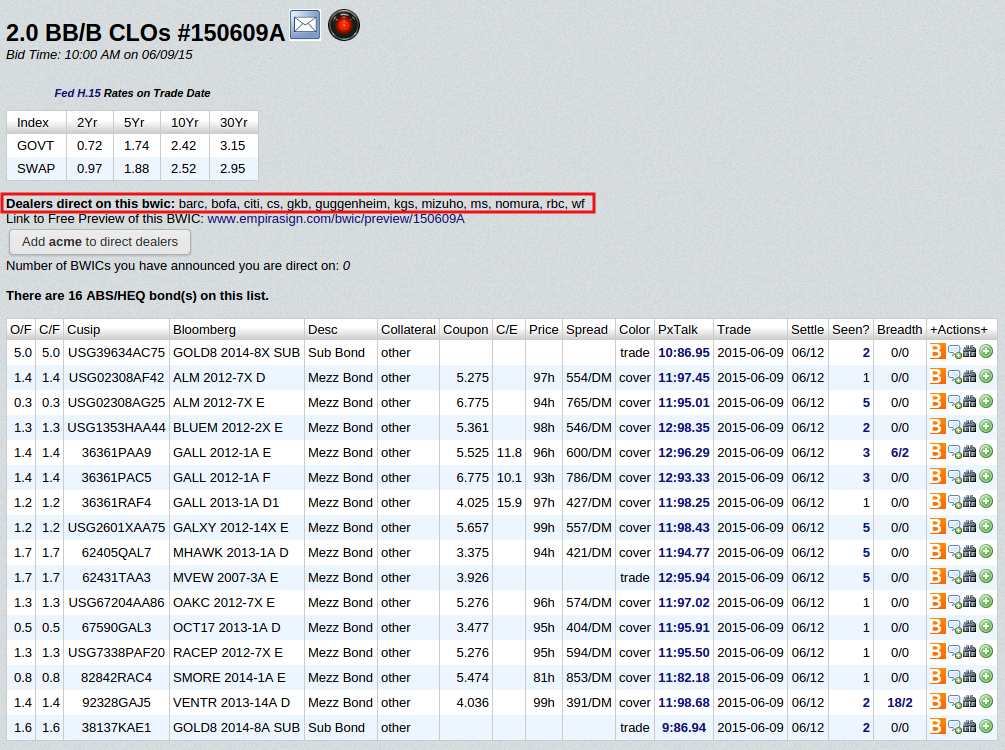The height and width of the screenshot is (750, 1005).
Task: Click orange B icon for SMORE 2014-1A E
Action: click(937, 678)
